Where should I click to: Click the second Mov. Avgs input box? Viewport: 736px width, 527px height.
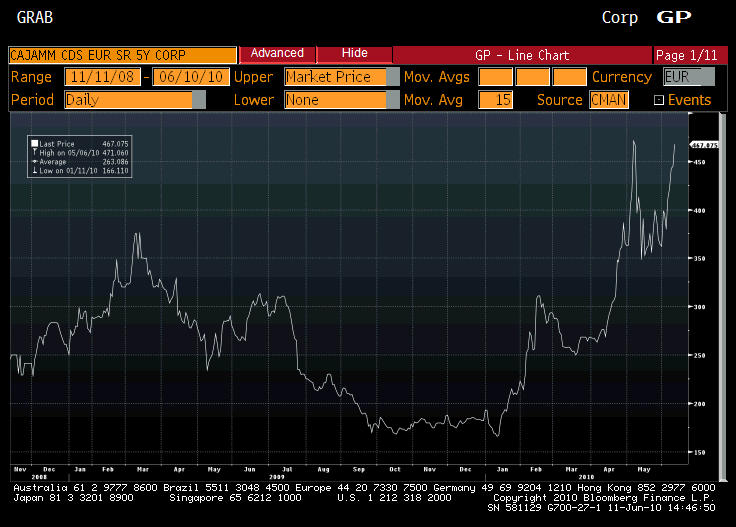pos(532,77)
